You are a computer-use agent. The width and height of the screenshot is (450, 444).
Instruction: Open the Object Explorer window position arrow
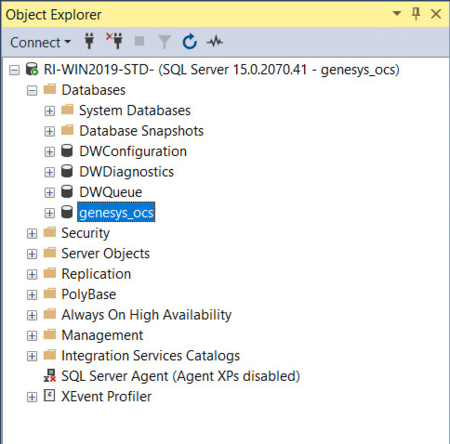(397, 14)
